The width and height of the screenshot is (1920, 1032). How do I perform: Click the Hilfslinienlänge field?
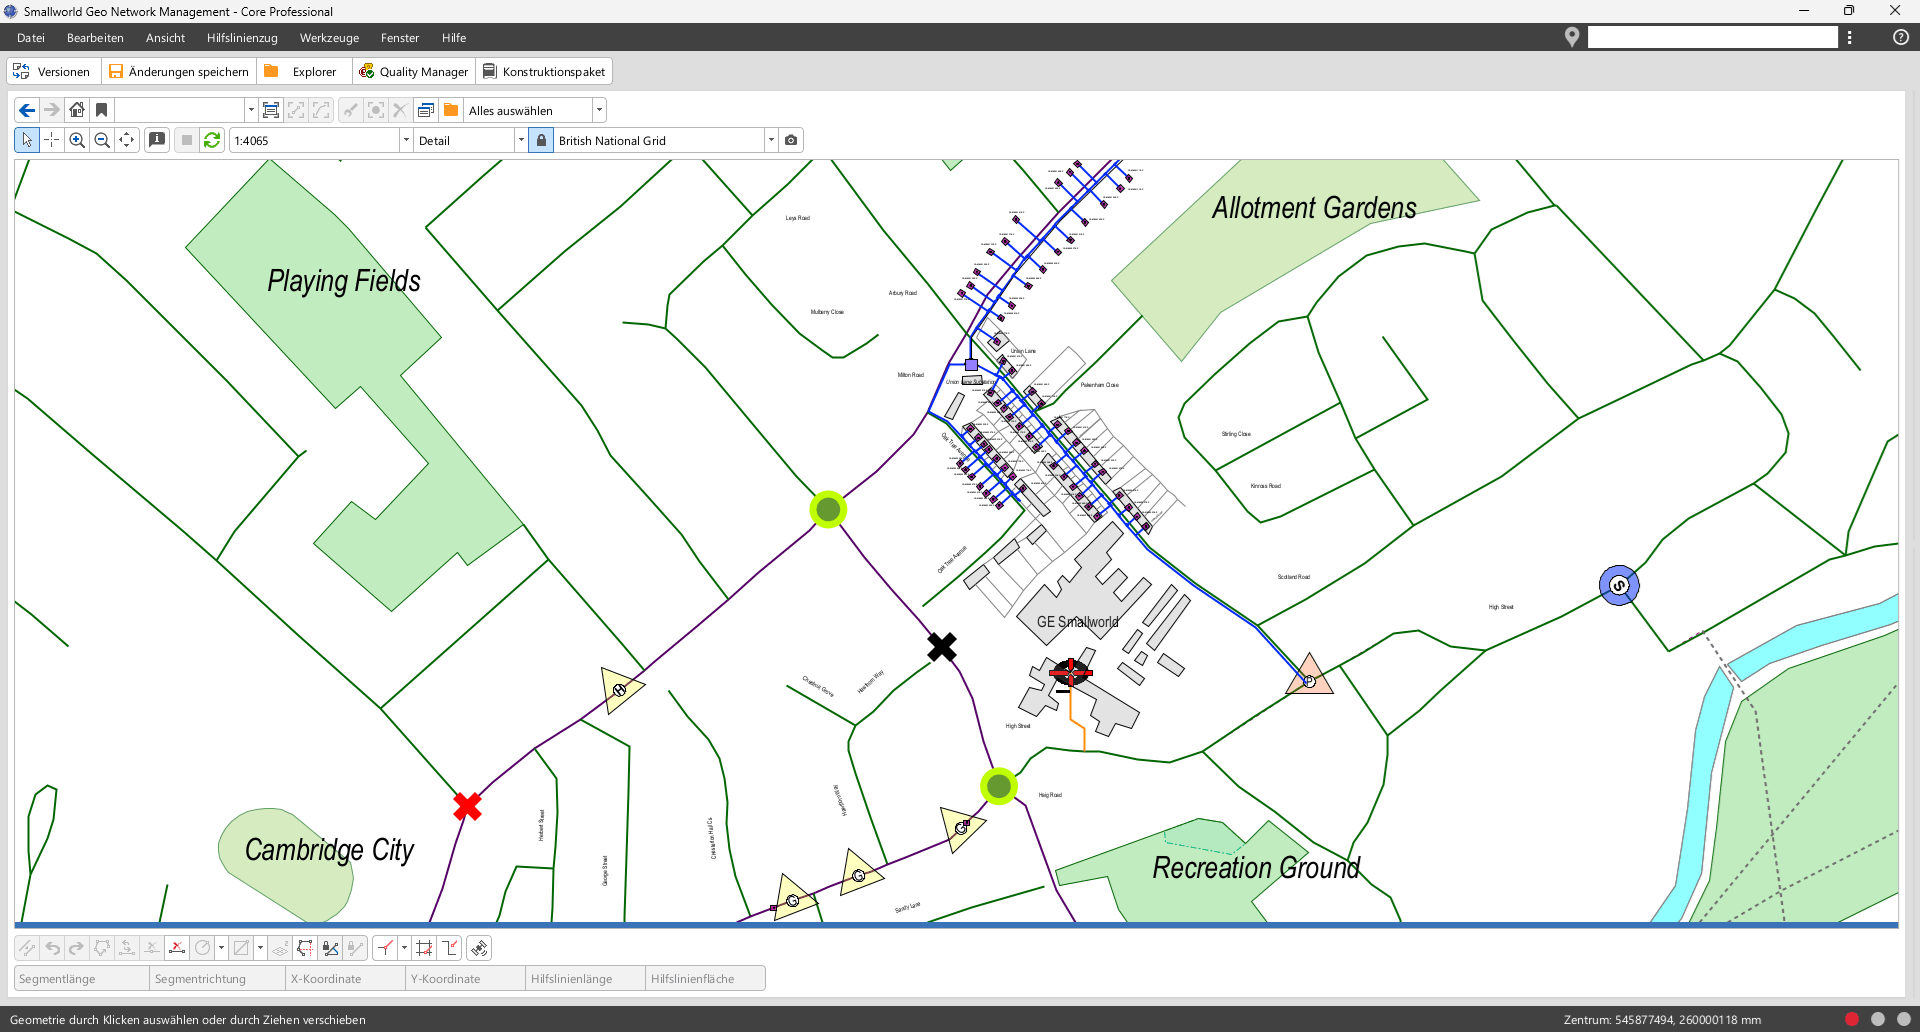click(585, 979)
